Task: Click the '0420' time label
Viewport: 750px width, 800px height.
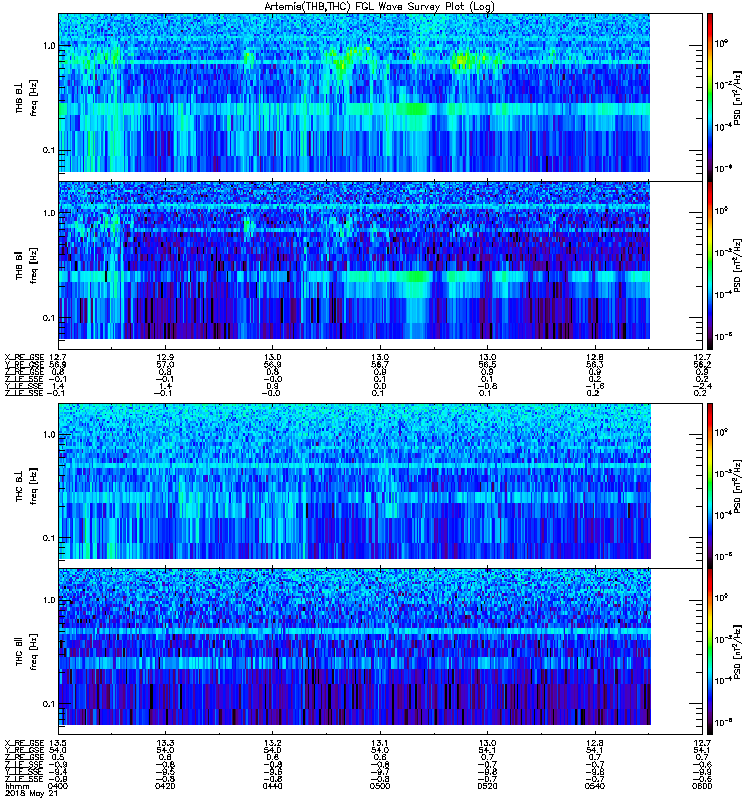Action: (x=165, y=786)
